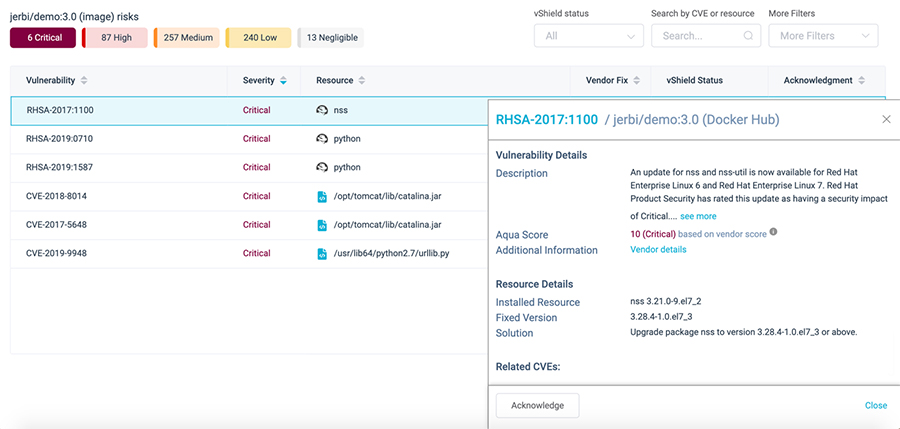
Task: Select the RHSA-2019:0710 vulnerability
Action: [60, 138]
